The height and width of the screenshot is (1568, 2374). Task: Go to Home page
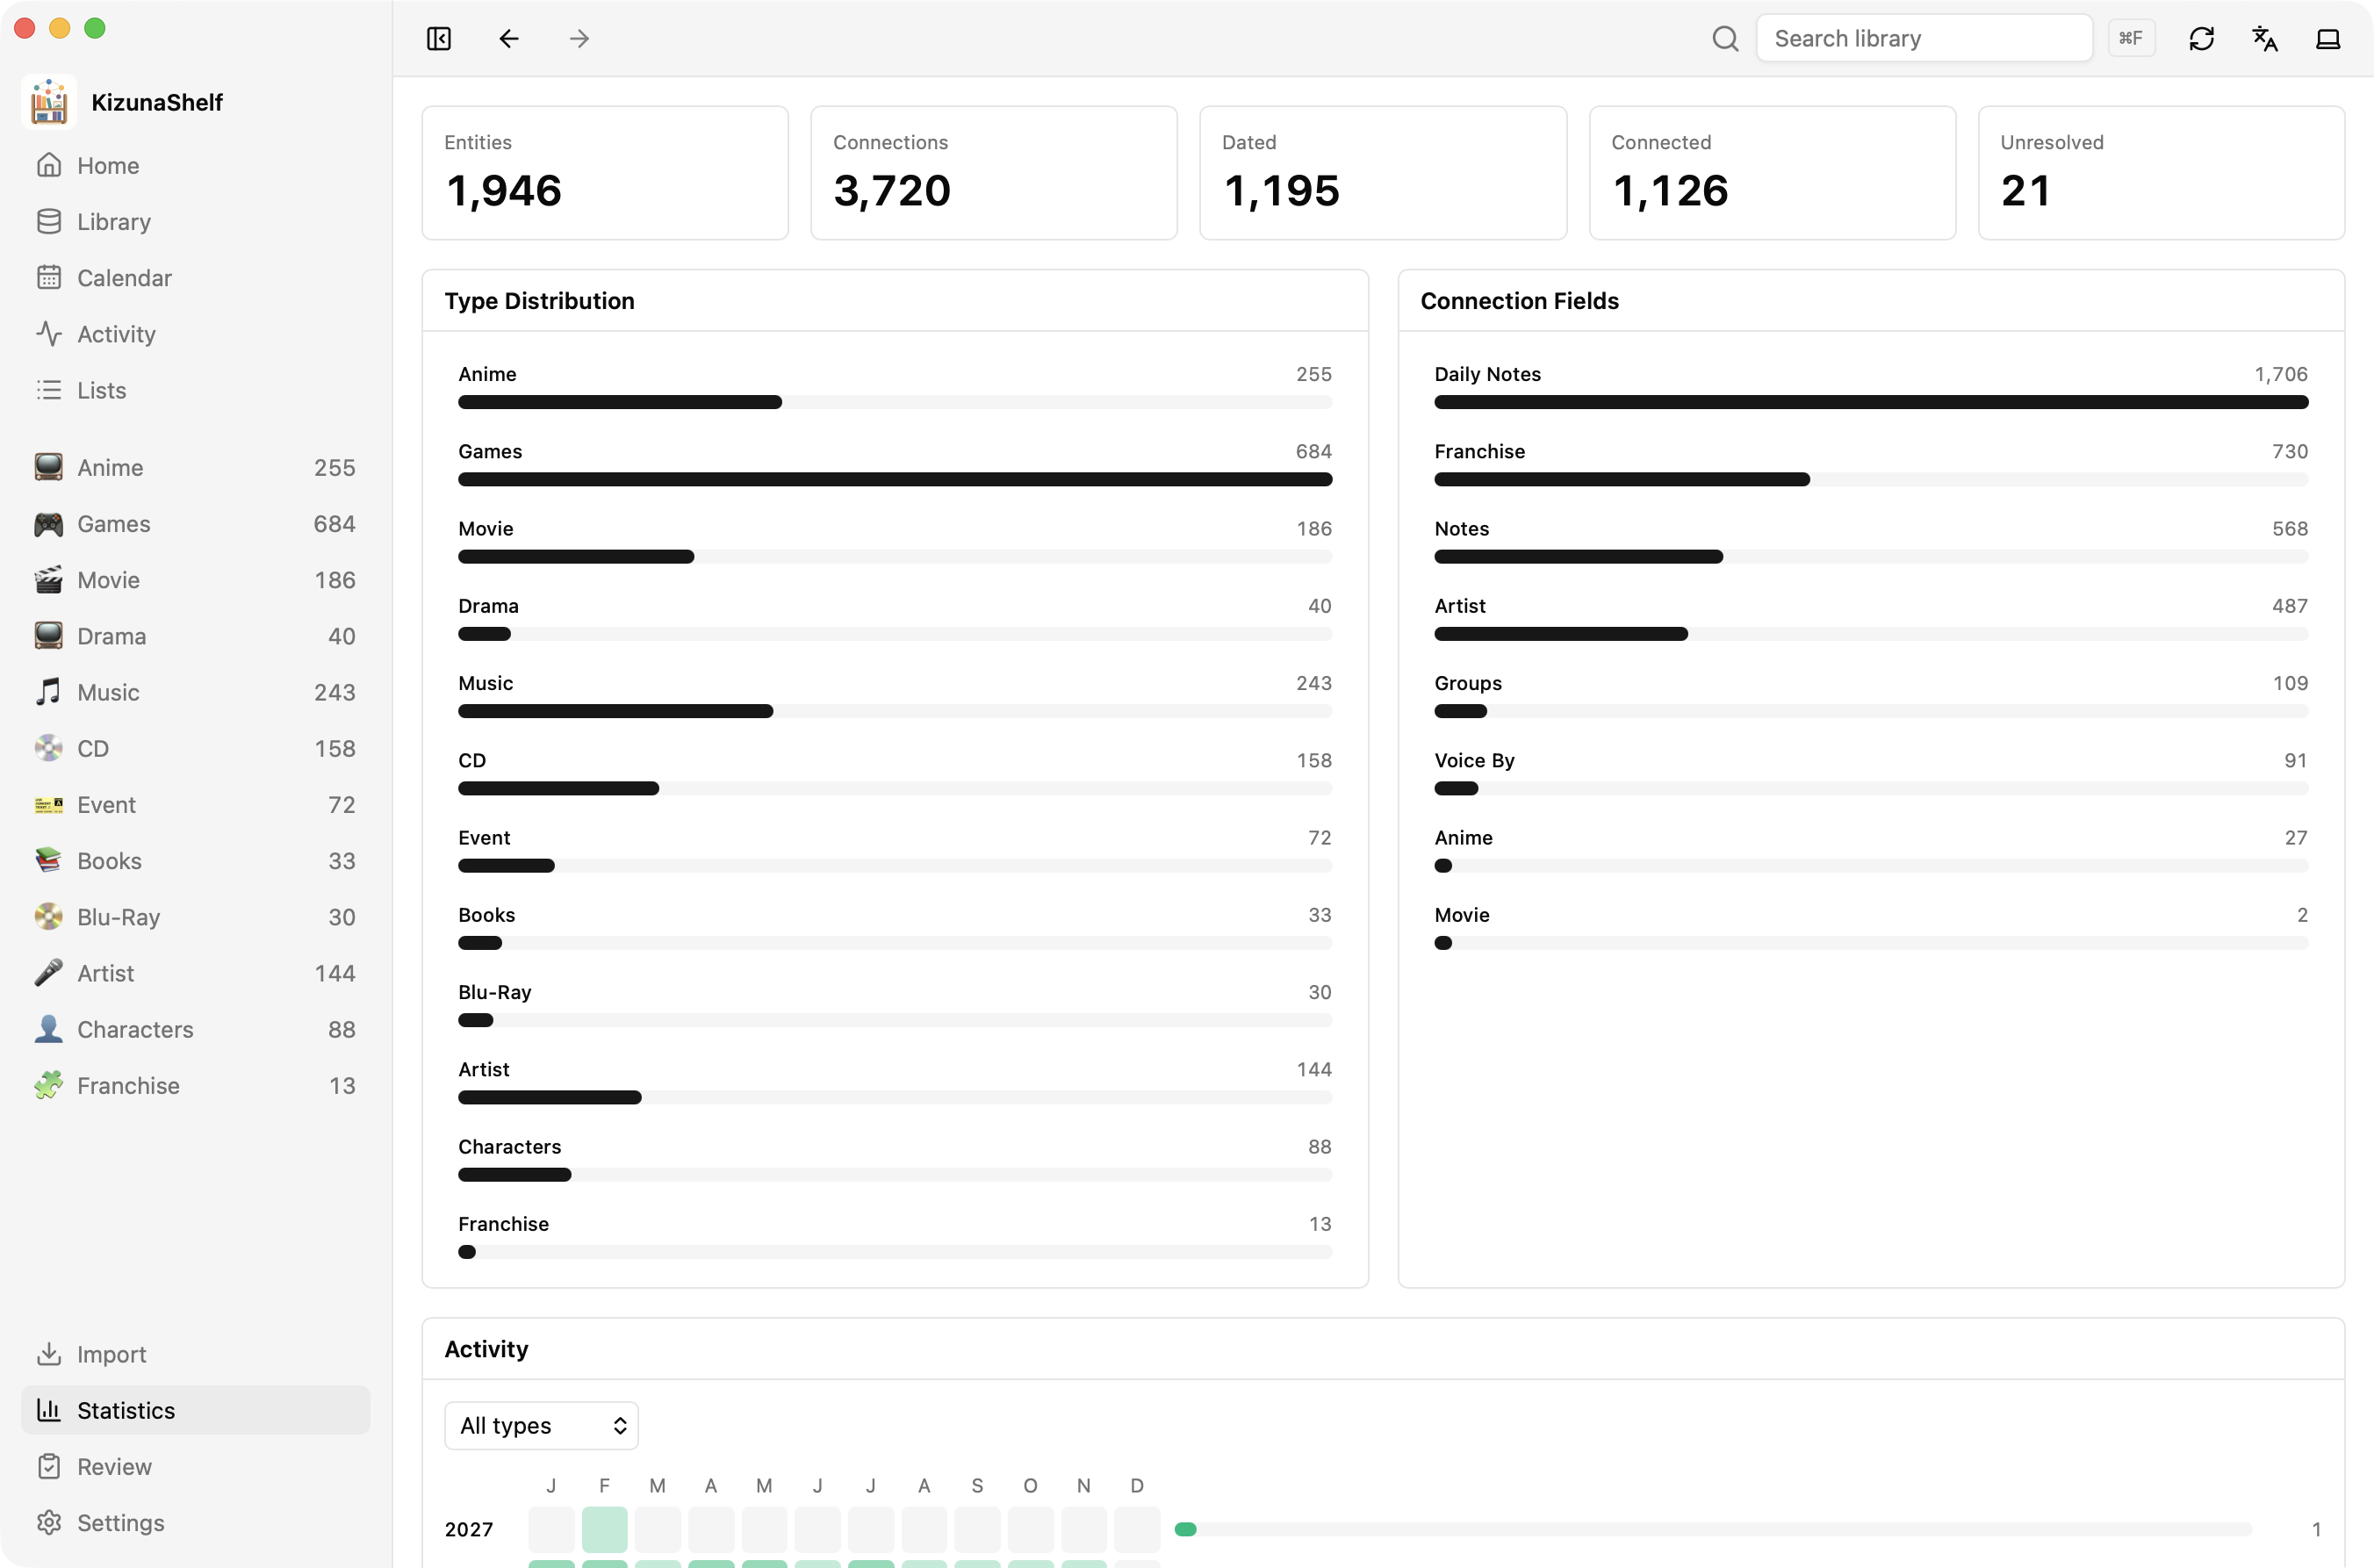coord(196,165)
